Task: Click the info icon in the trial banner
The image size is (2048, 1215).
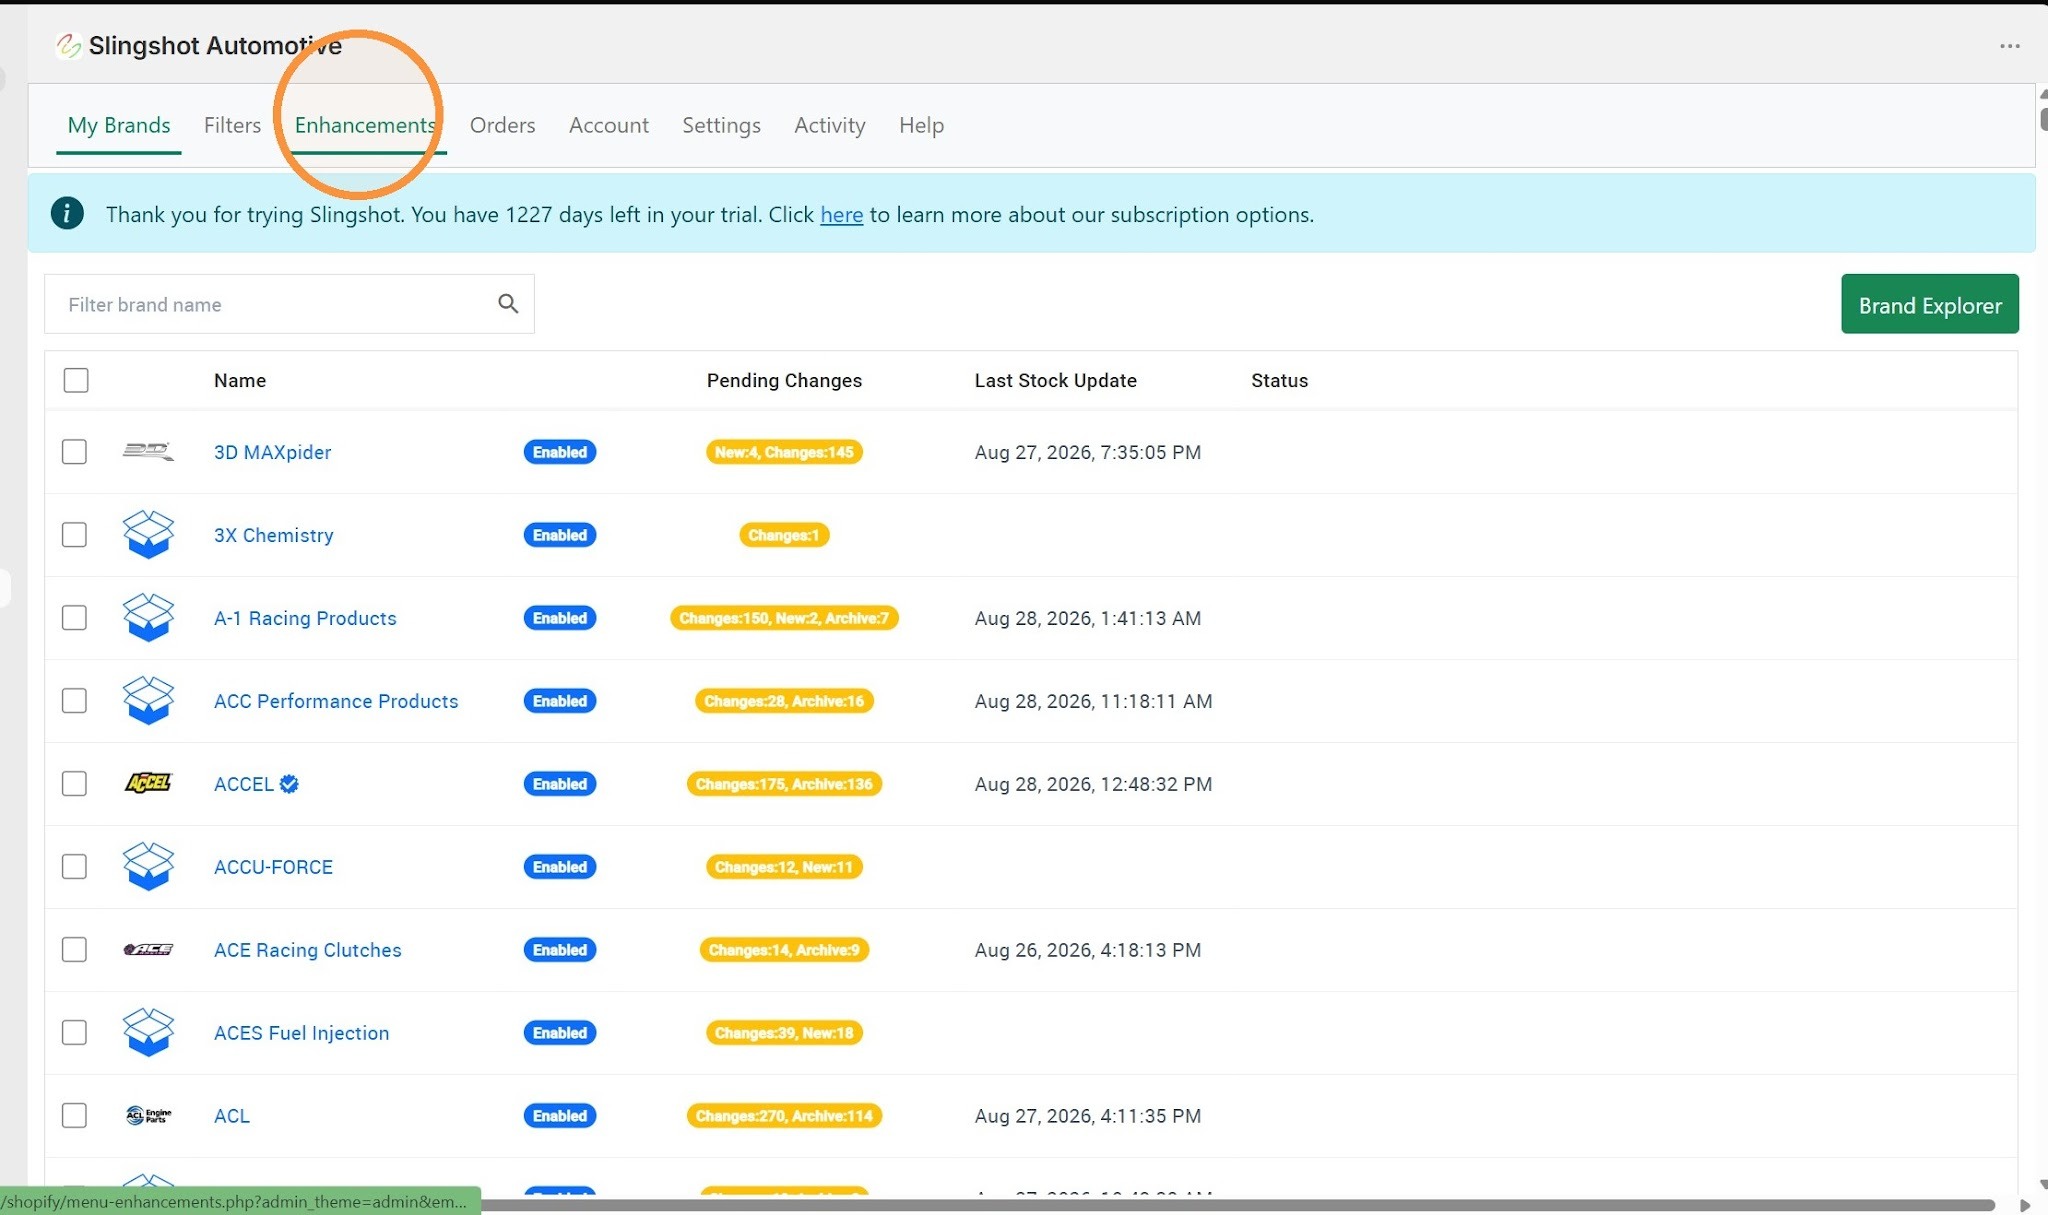Action: 67,213
